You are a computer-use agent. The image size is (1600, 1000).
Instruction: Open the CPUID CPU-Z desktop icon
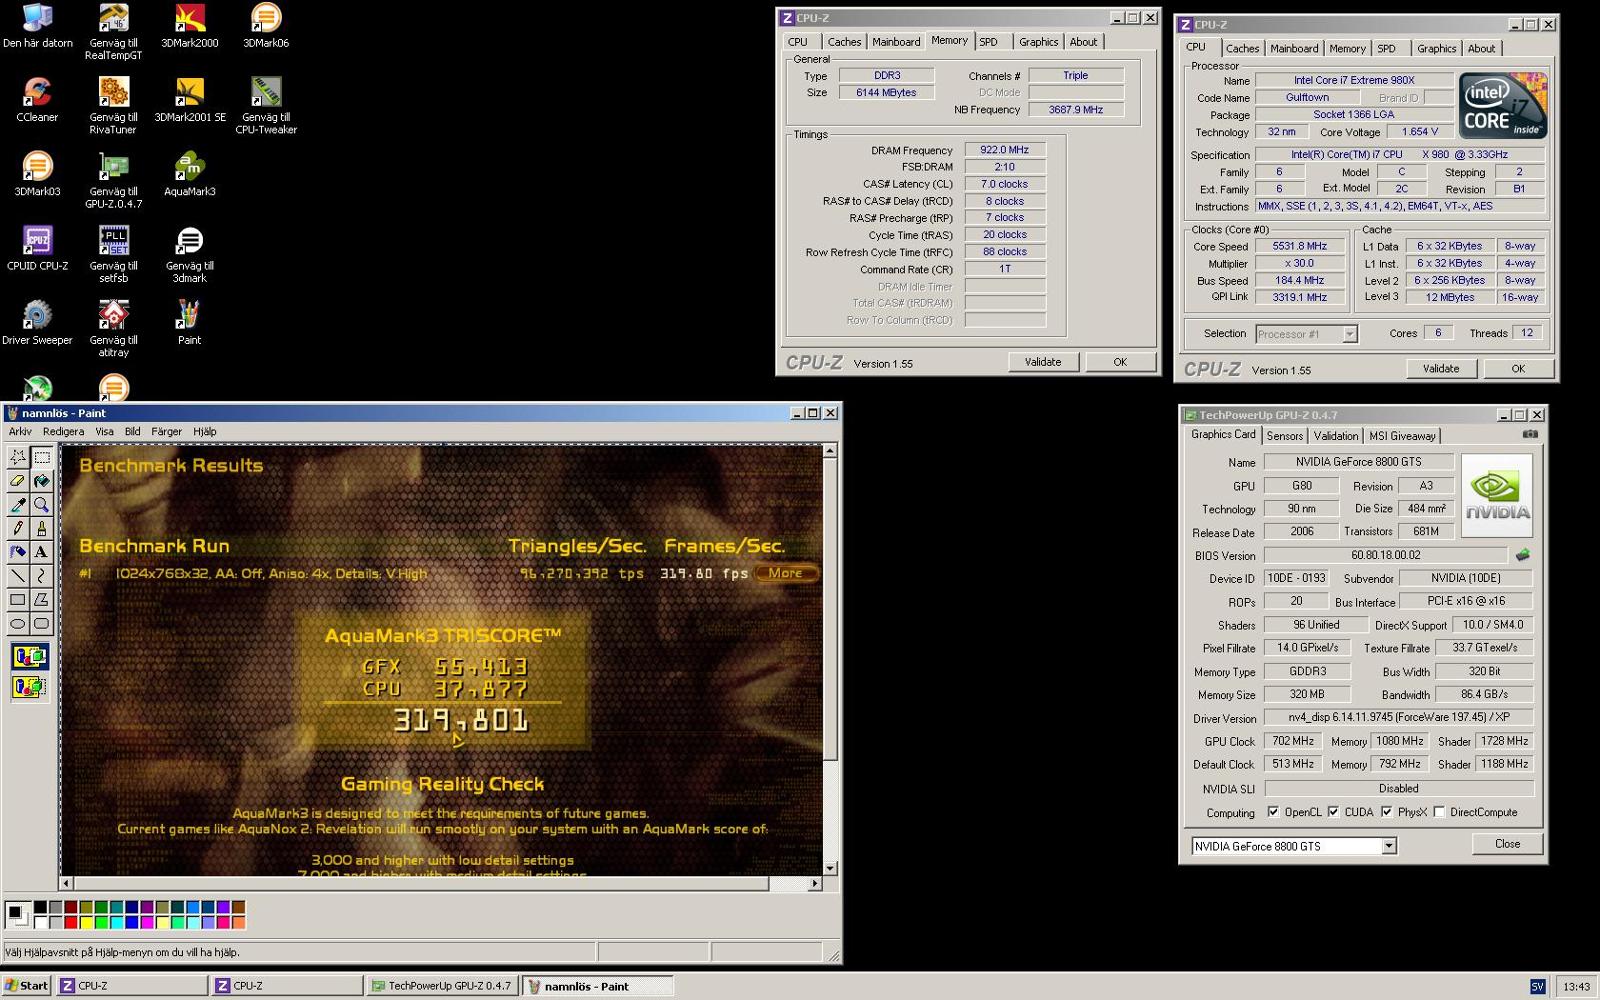(x=37, y=248)
